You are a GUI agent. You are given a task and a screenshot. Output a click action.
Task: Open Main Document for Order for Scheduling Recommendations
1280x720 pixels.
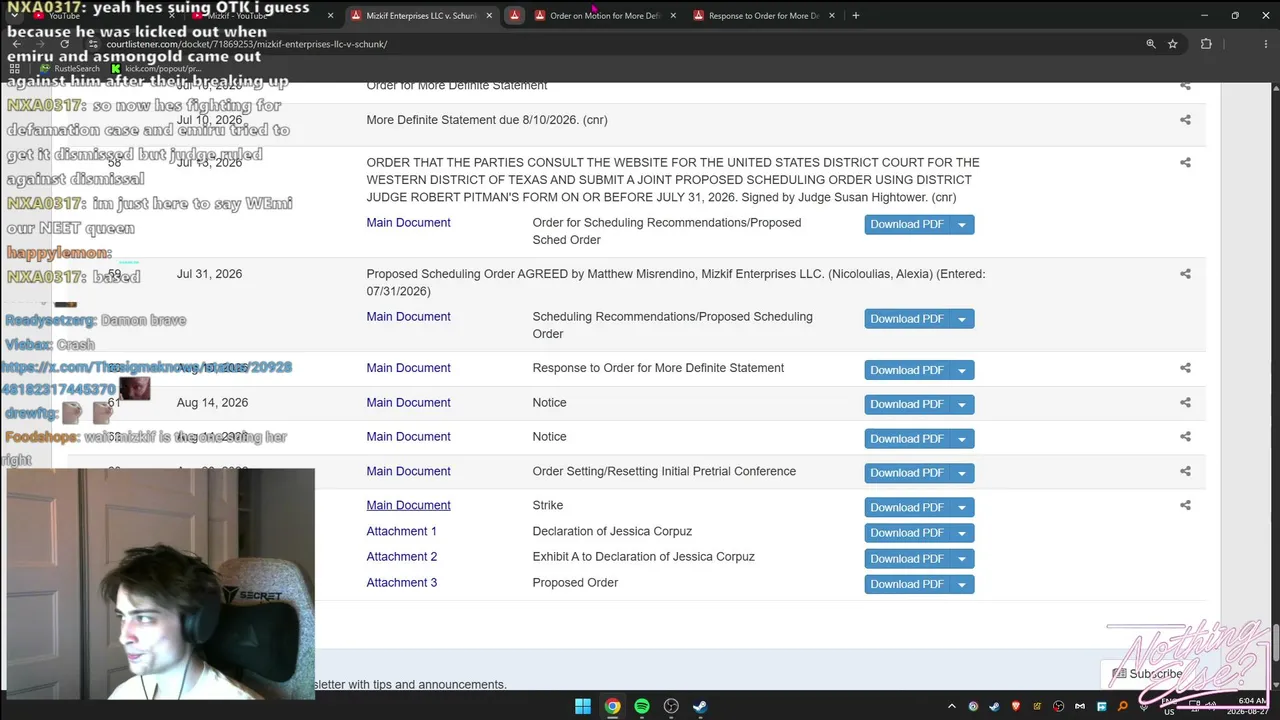pyautogui.click(x=408, y=223)
